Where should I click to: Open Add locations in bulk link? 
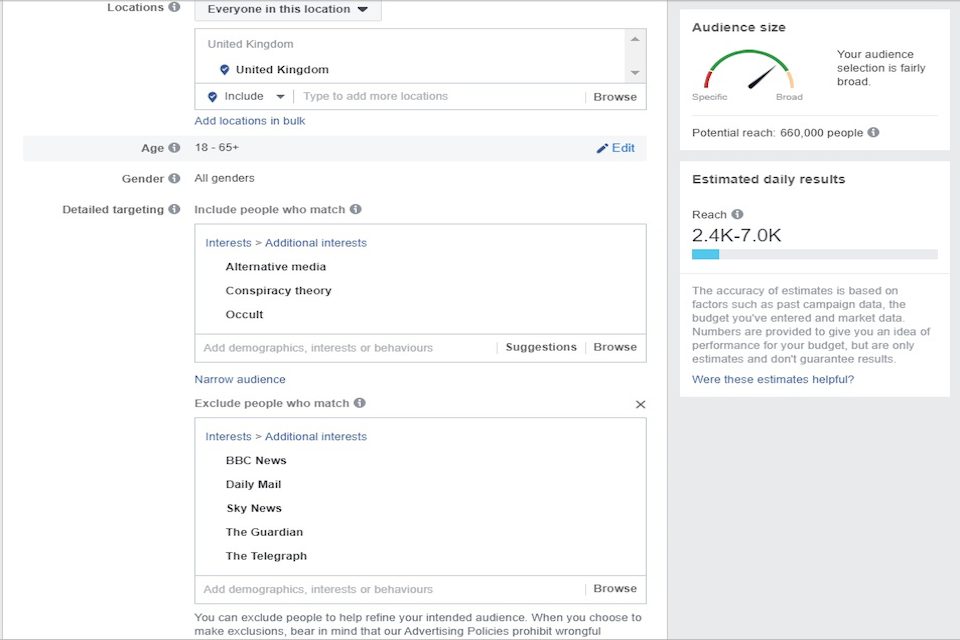tap(250, 121)
